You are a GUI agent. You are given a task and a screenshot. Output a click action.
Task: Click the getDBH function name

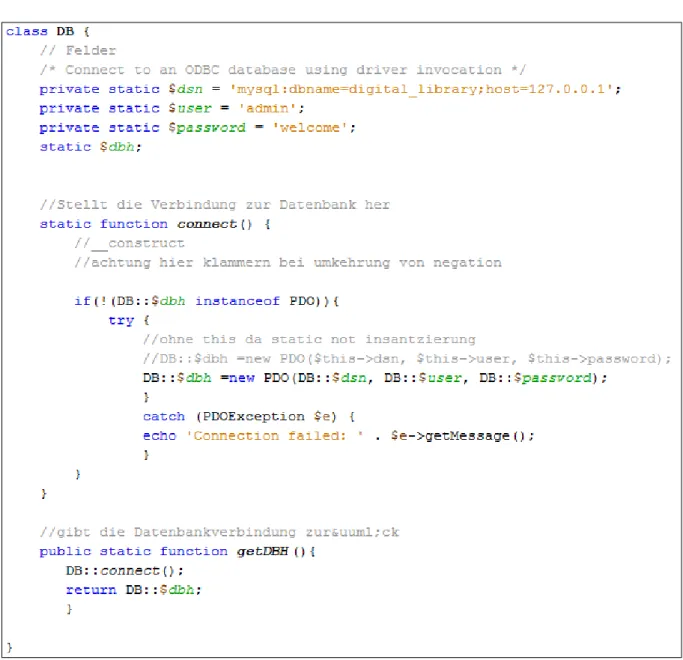coord(263,552)
